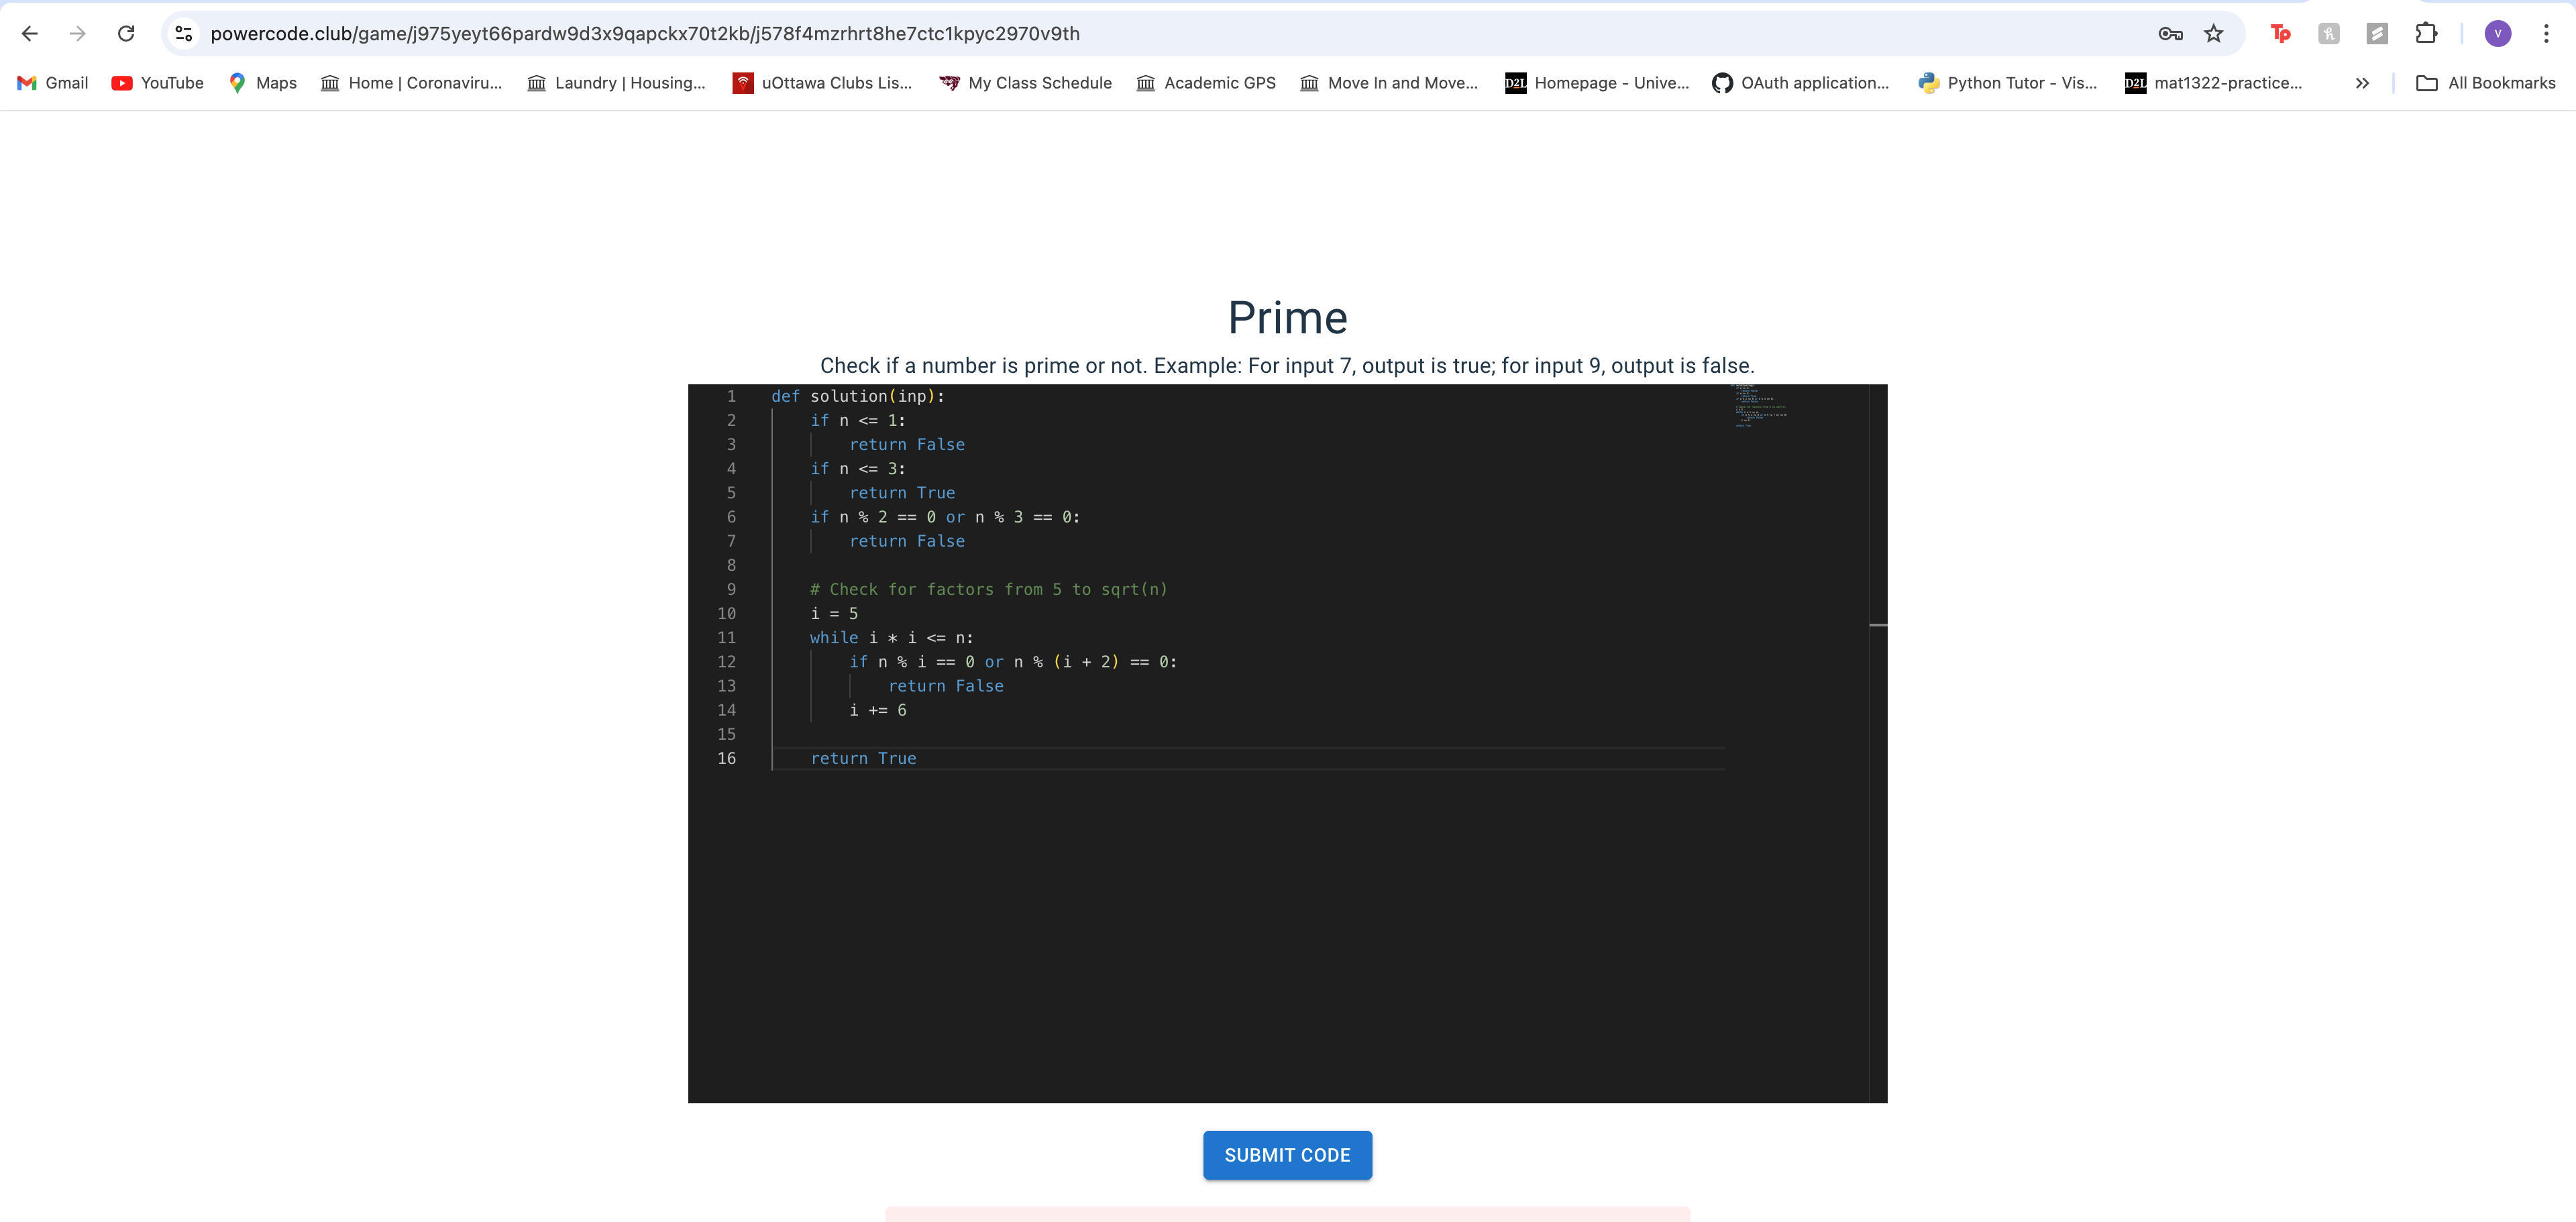The width and height of the screenshot is (2576, 1222).
Task: Open the Extensions puzzle icon
Action: [2426, 34]
